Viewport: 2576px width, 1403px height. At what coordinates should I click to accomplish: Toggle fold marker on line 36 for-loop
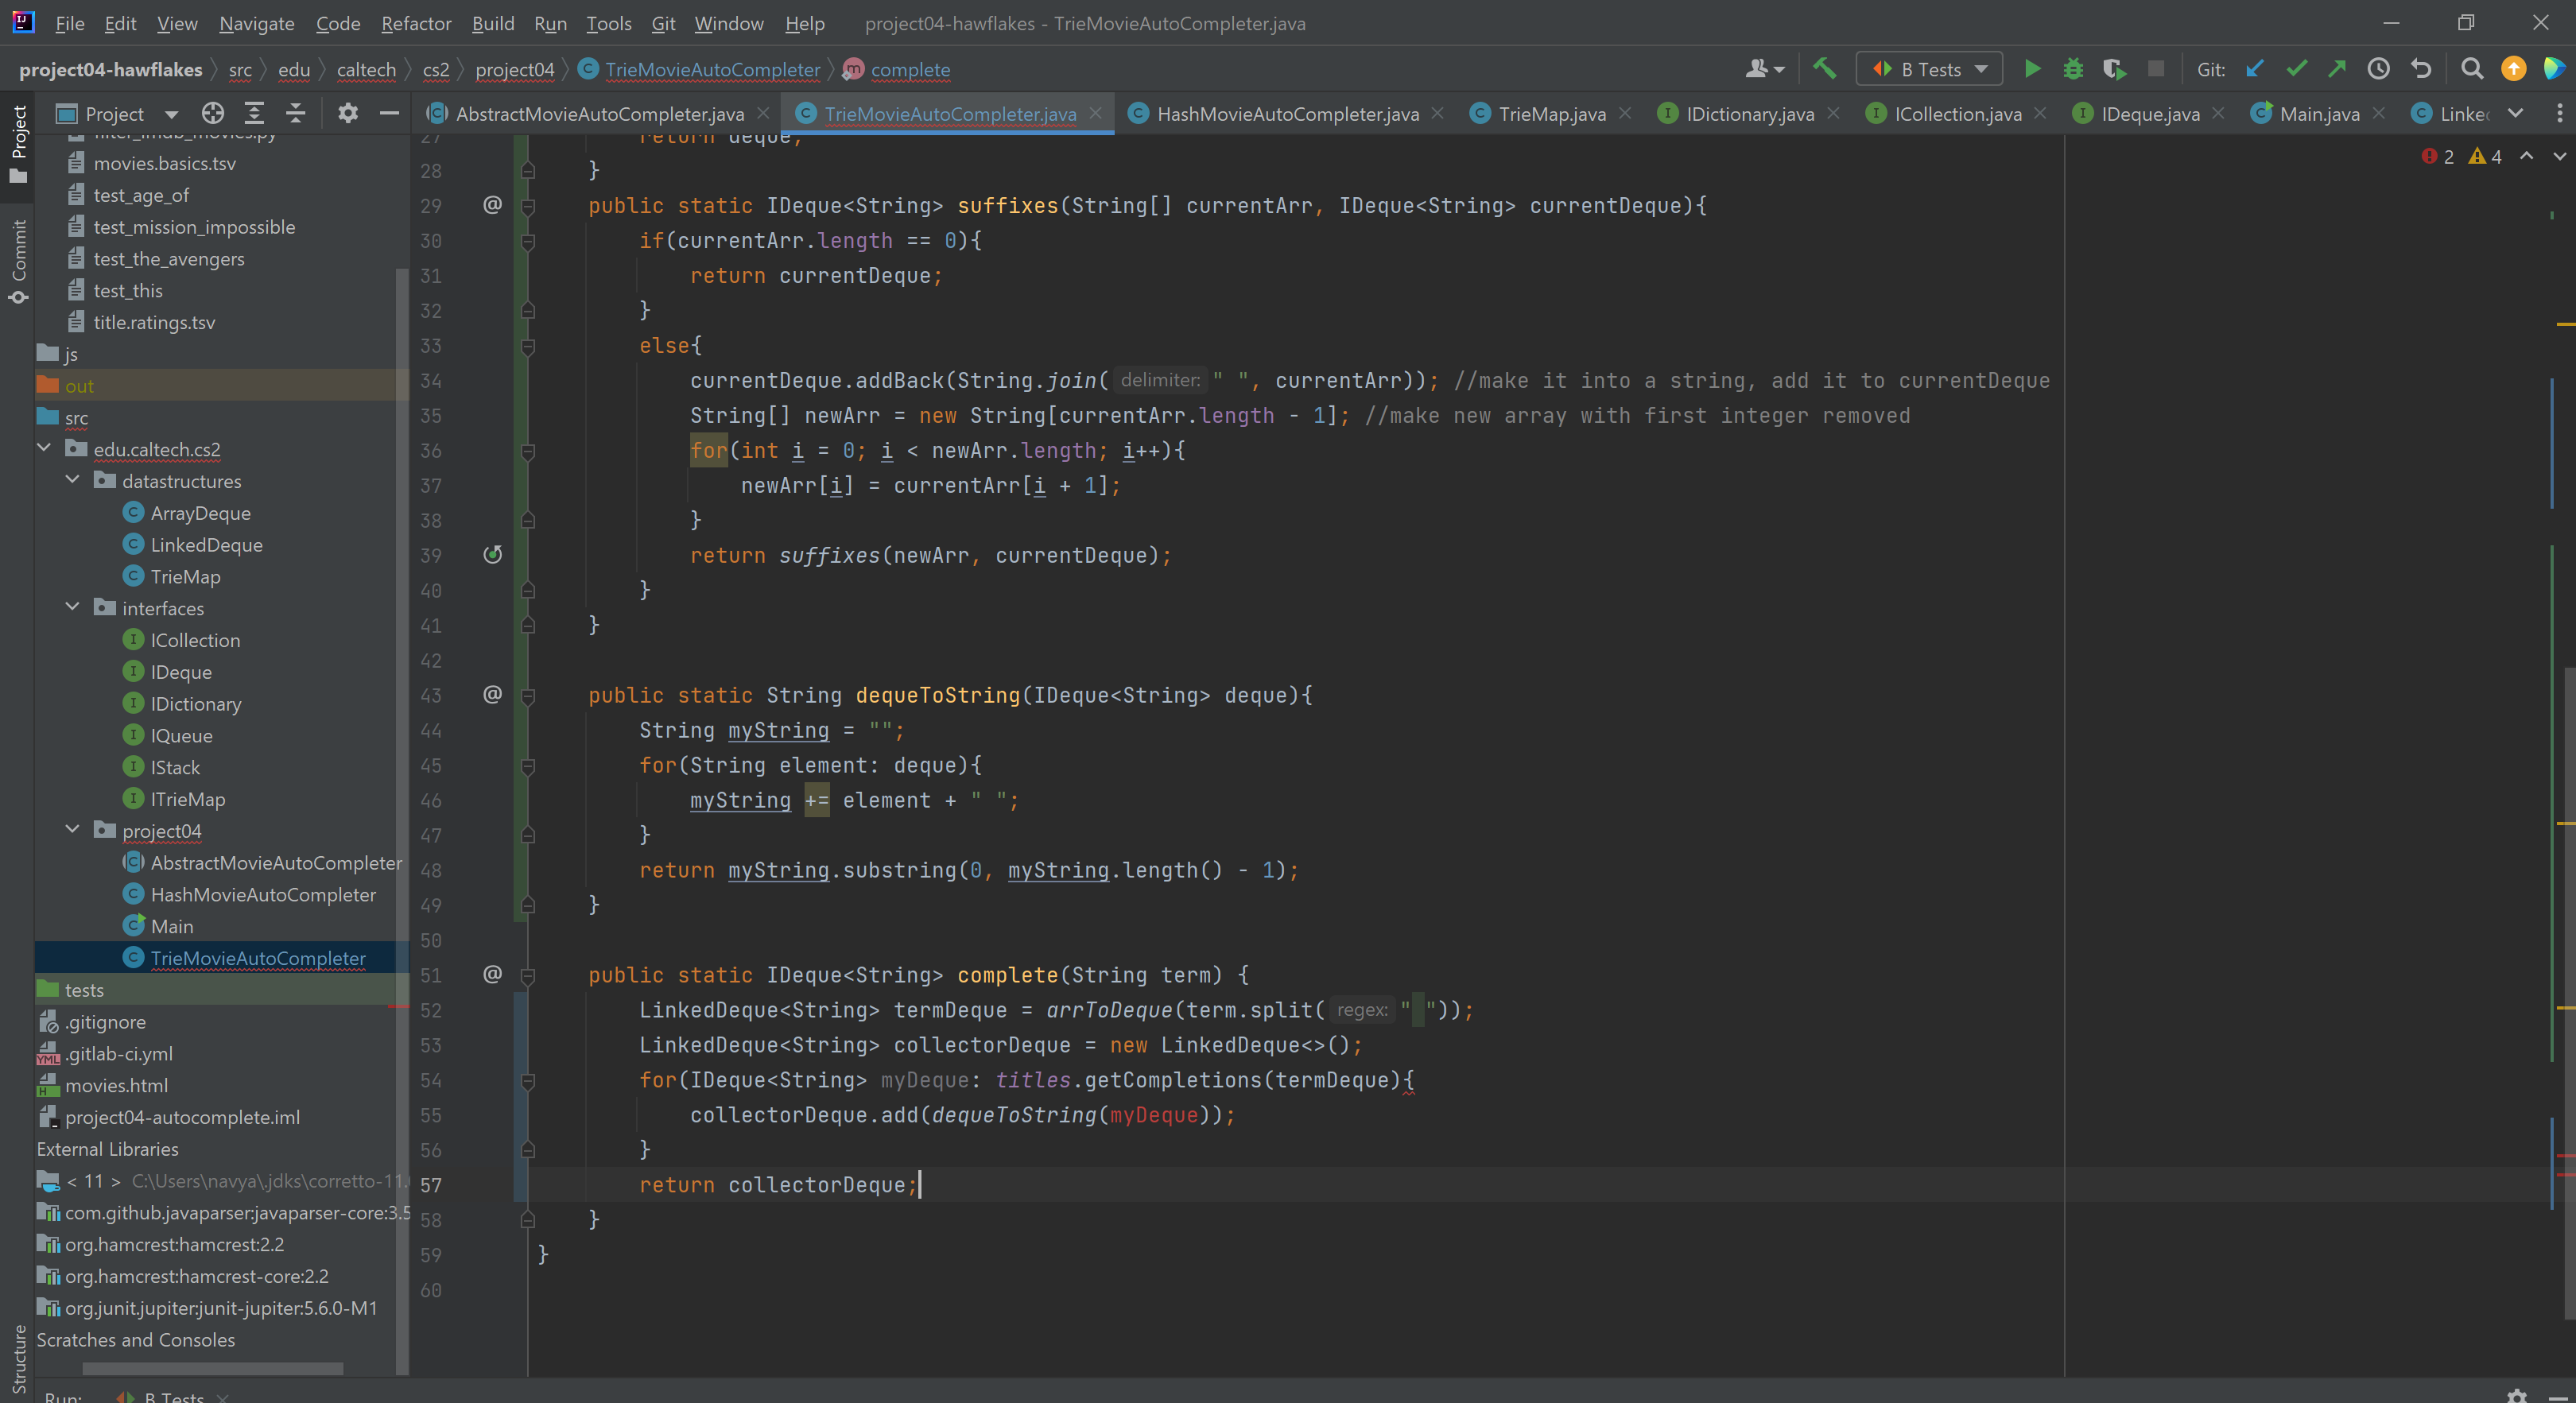528,451
